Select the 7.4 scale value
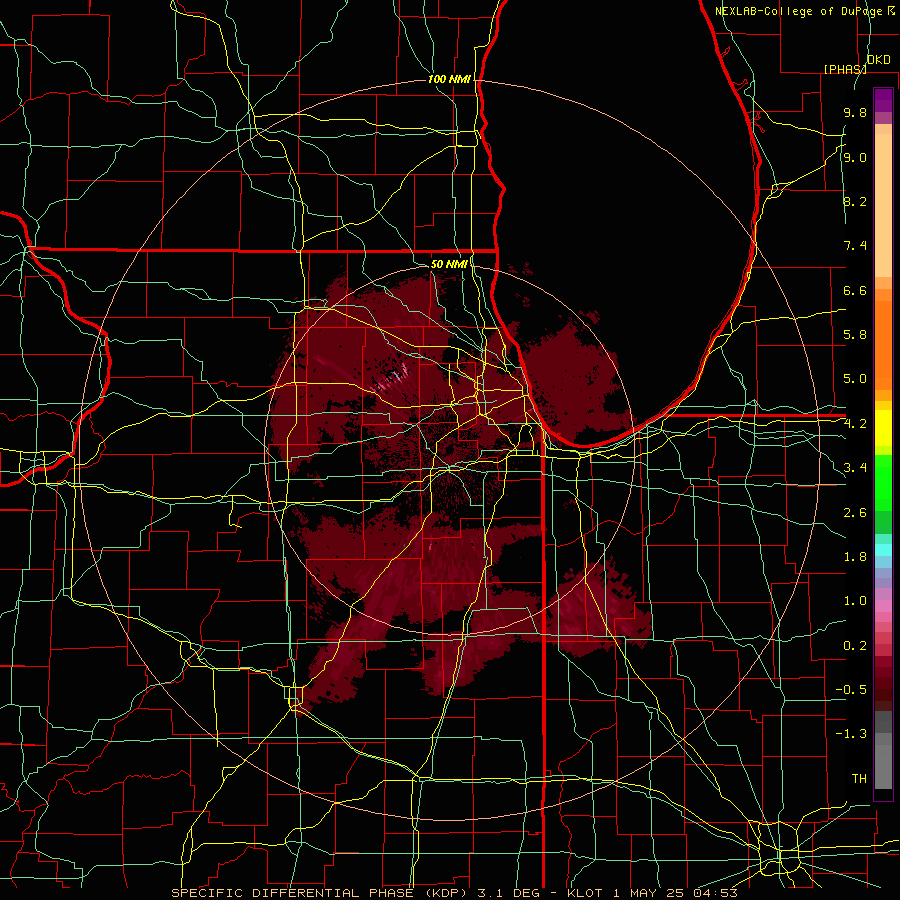This screenshot has height=900, width=900. tap(855, 246)
